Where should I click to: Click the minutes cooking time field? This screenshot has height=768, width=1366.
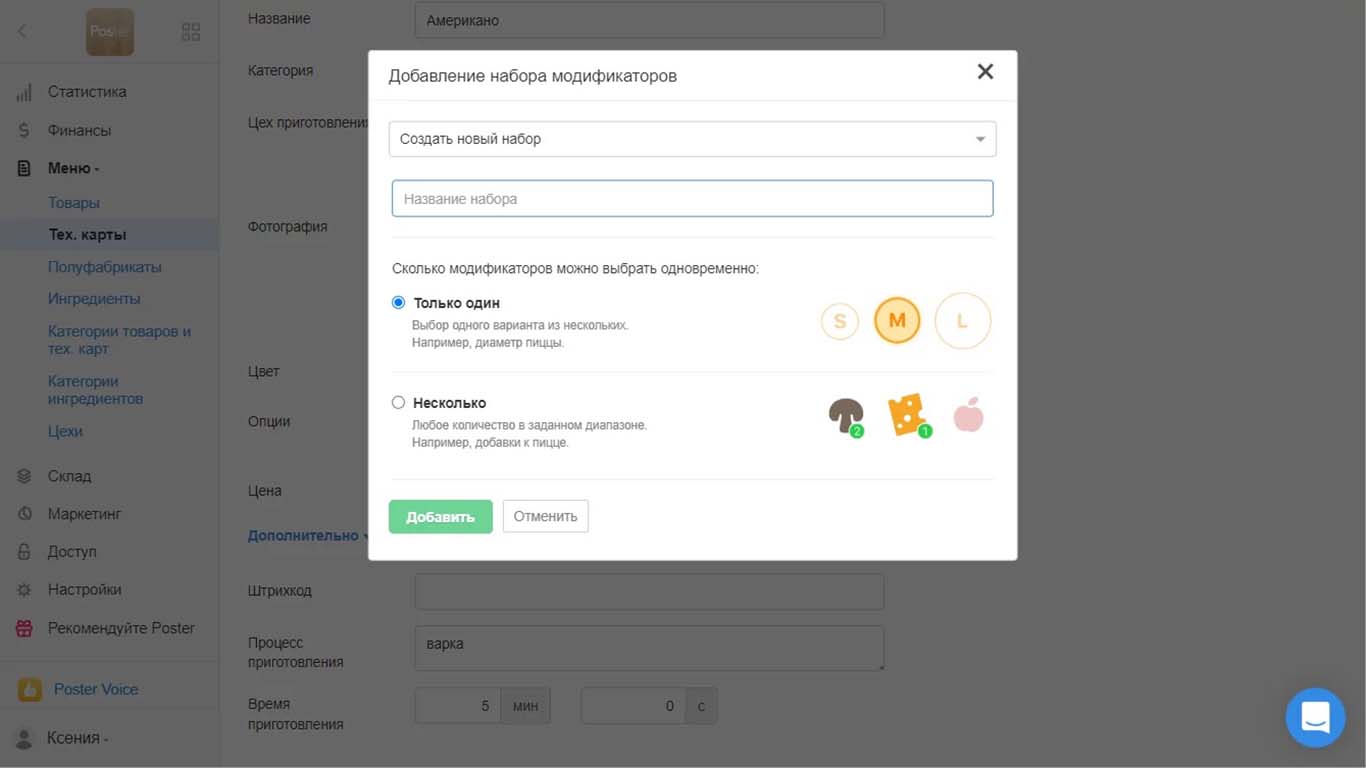tap(457, 706)
